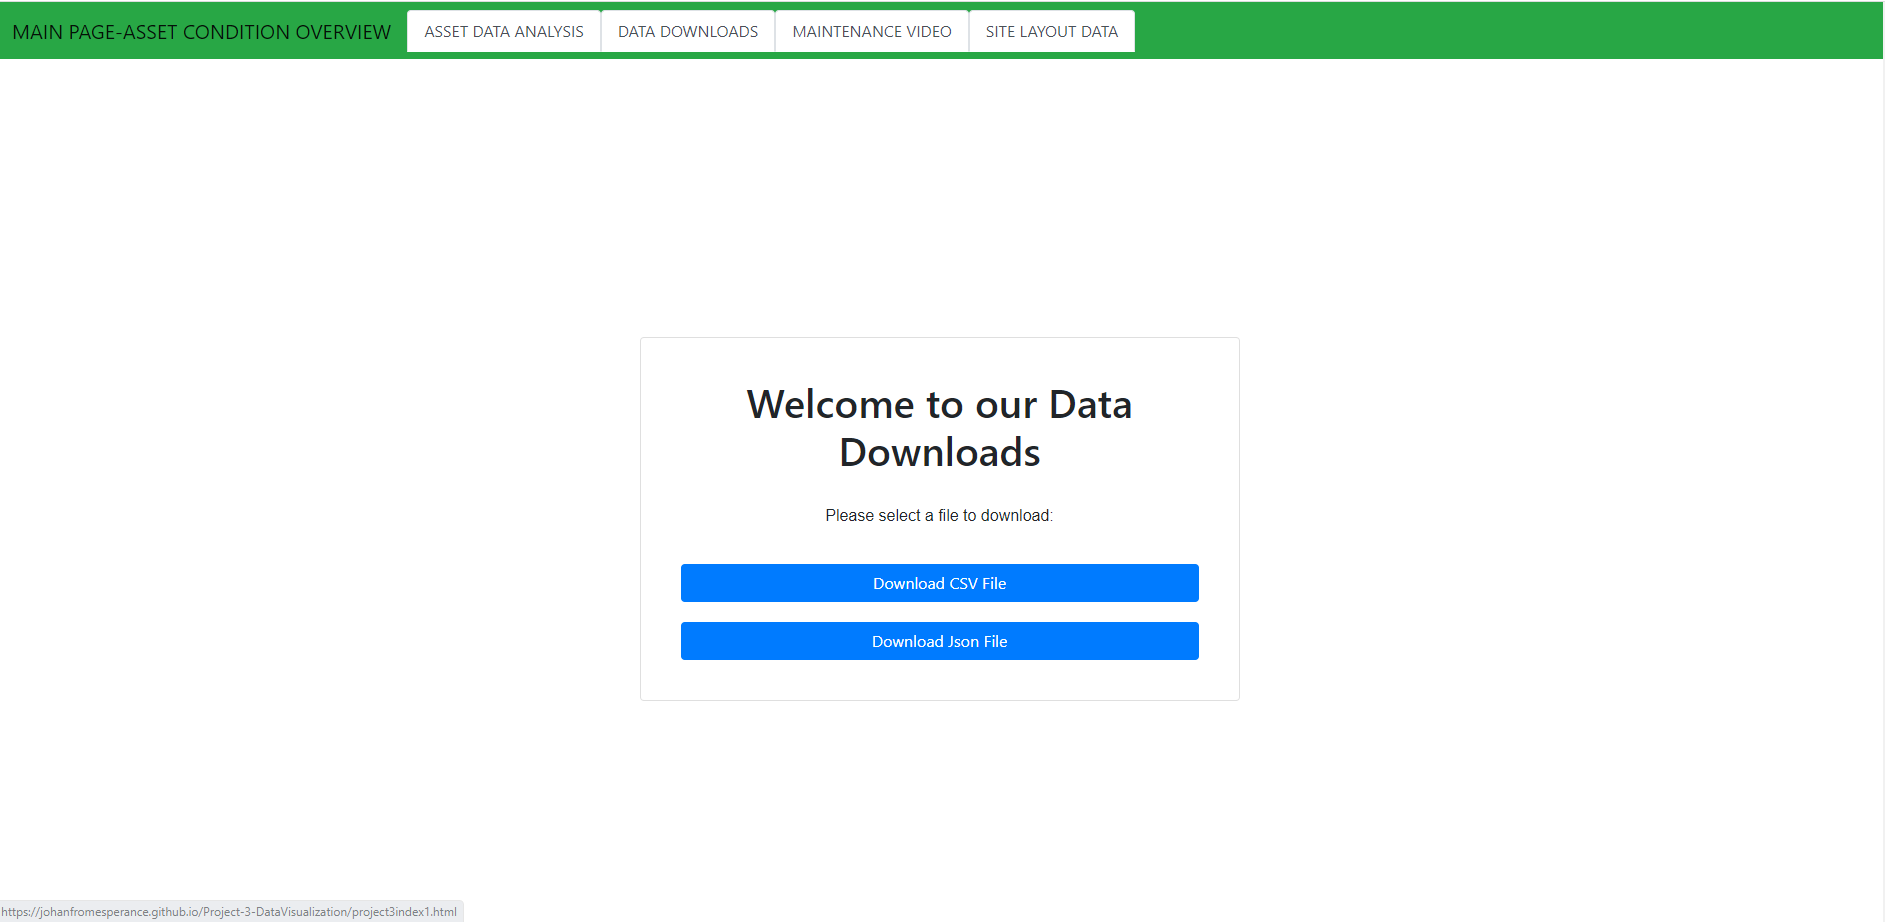Select the Welcome to our Data Downloads heading
Viewport: 1885px width, 922px height.
pos(939,428)
